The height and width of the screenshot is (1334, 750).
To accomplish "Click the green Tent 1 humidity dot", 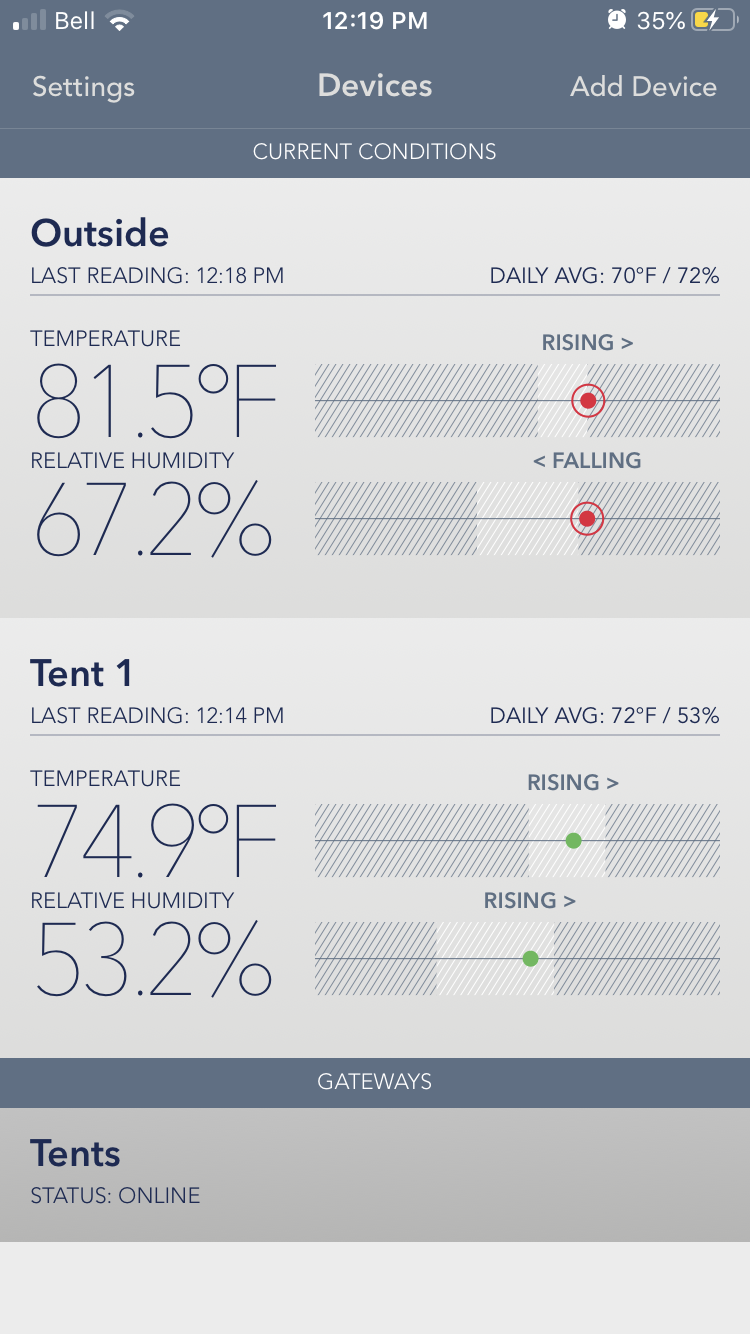I will [x=531, y=959].
